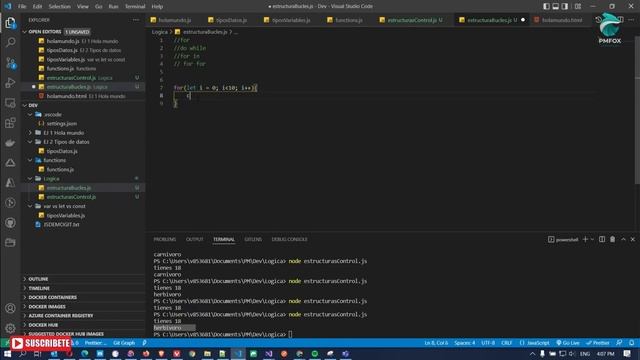Toggle secondary side bar layout button

click(565, 7)
